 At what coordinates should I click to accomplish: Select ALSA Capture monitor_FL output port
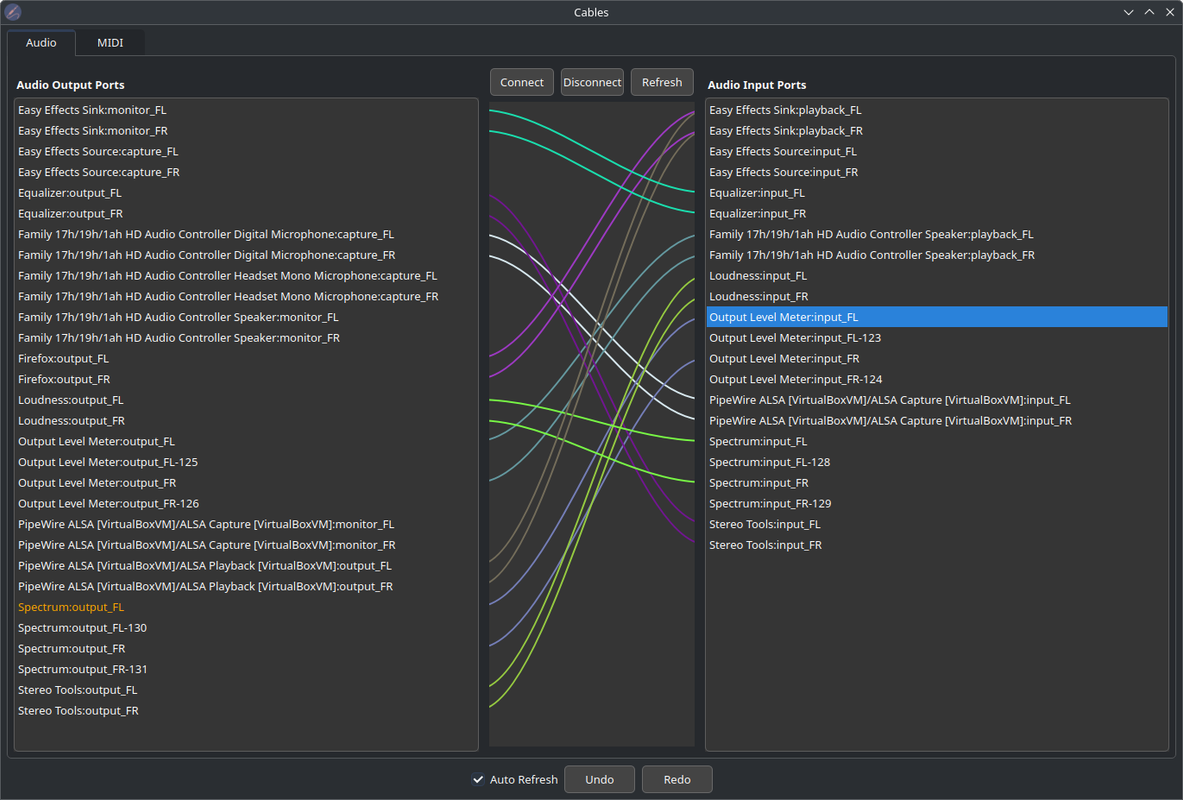(246, 525)
